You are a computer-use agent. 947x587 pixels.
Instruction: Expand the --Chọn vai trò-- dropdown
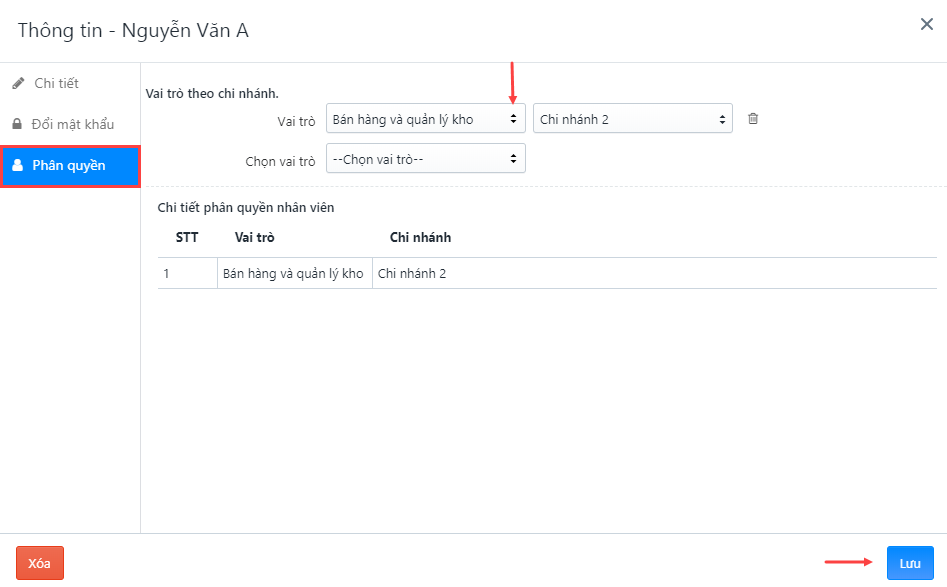click(x=426, y=158)
